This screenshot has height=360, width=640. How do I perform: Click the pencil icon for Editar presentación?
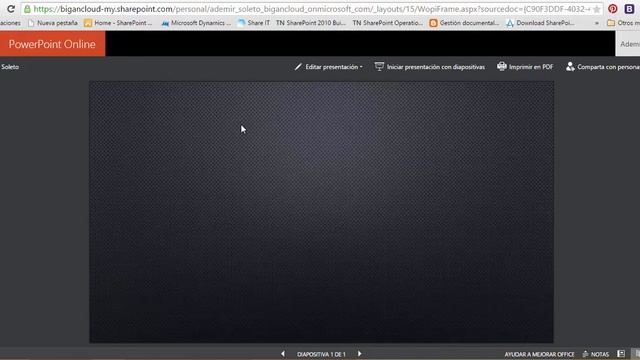point(298,67)
